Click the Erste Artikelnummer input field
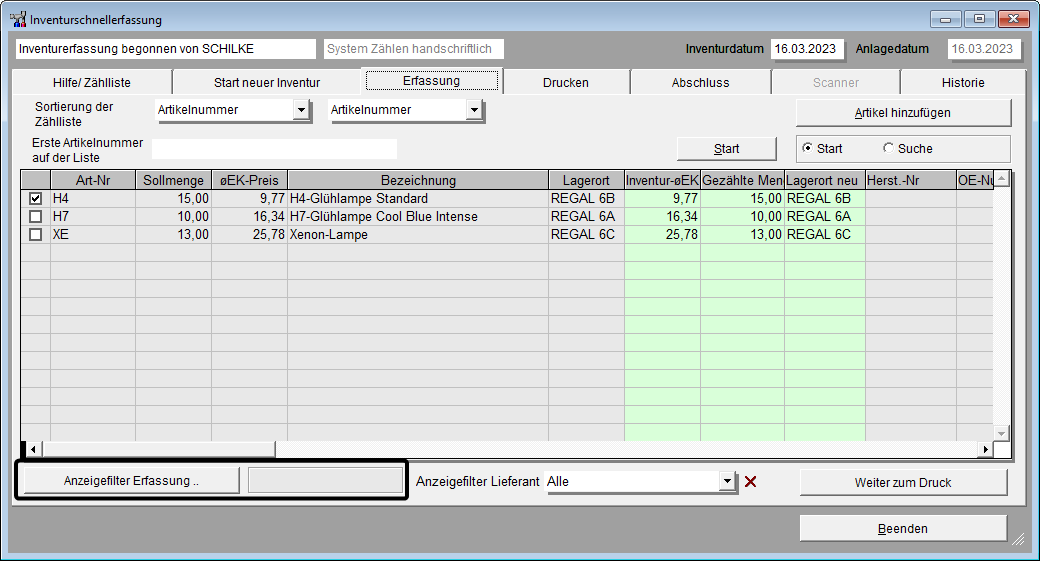 click(x=275, y=149)
